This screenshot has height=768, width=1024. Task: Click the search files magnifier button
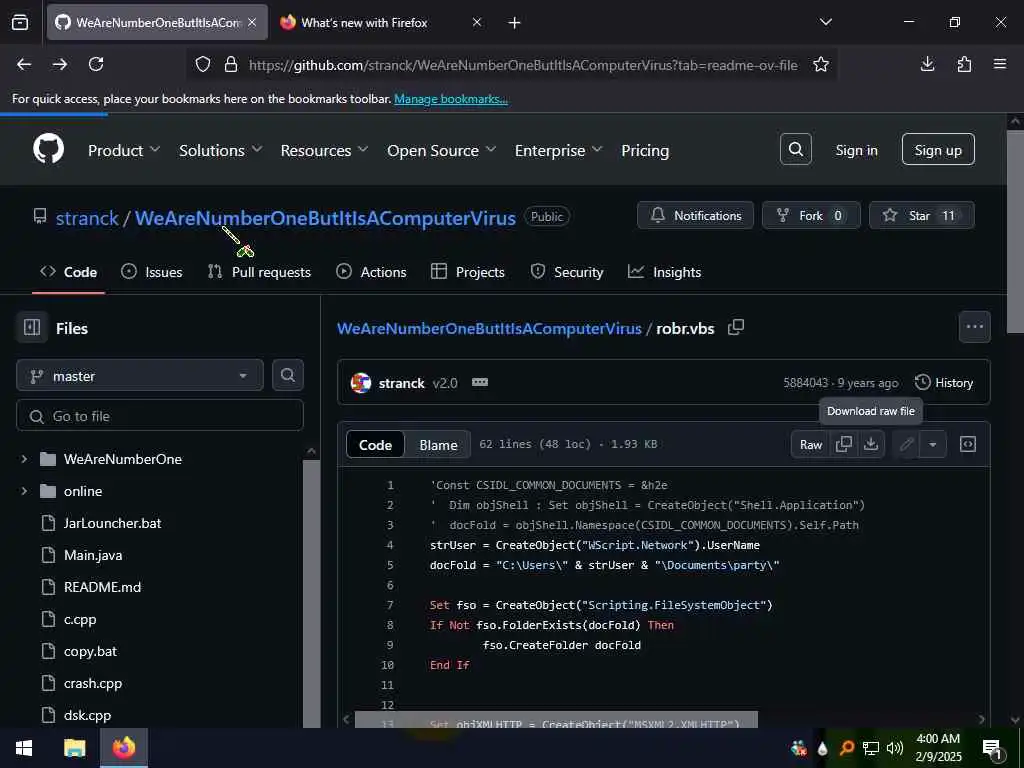287,375
